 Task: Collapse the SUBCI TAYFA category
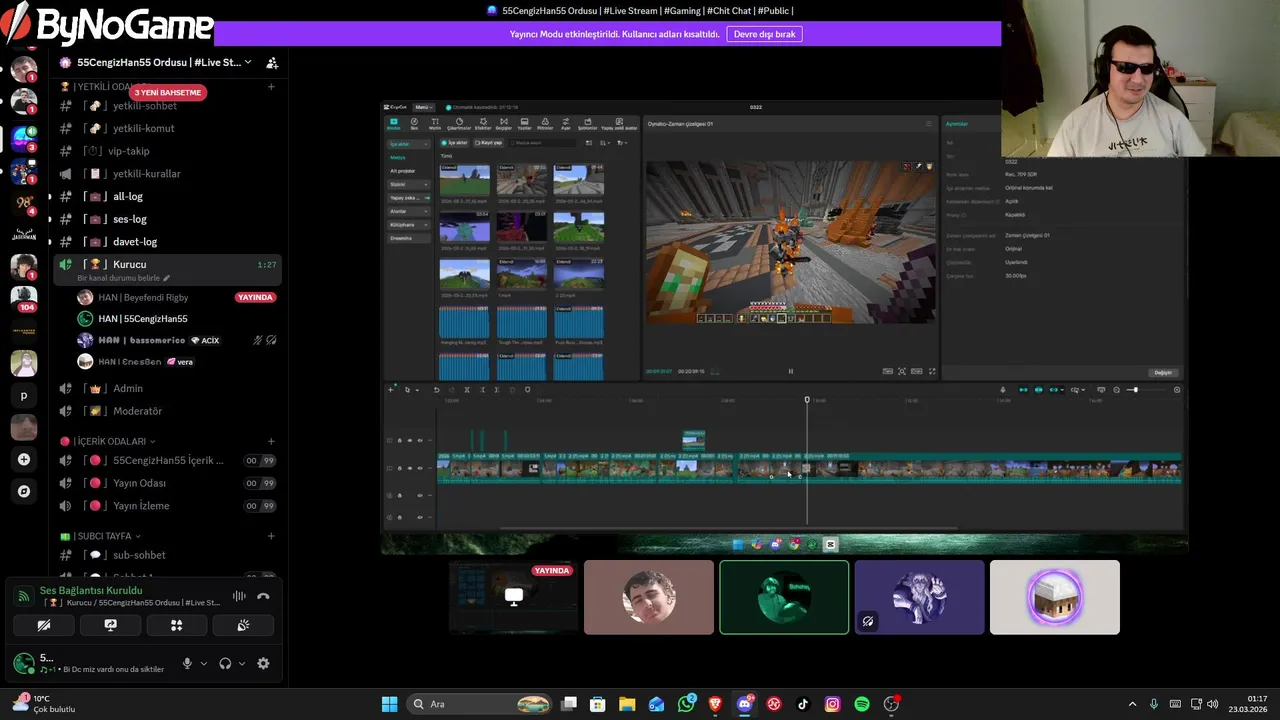[x=100, y=536]
